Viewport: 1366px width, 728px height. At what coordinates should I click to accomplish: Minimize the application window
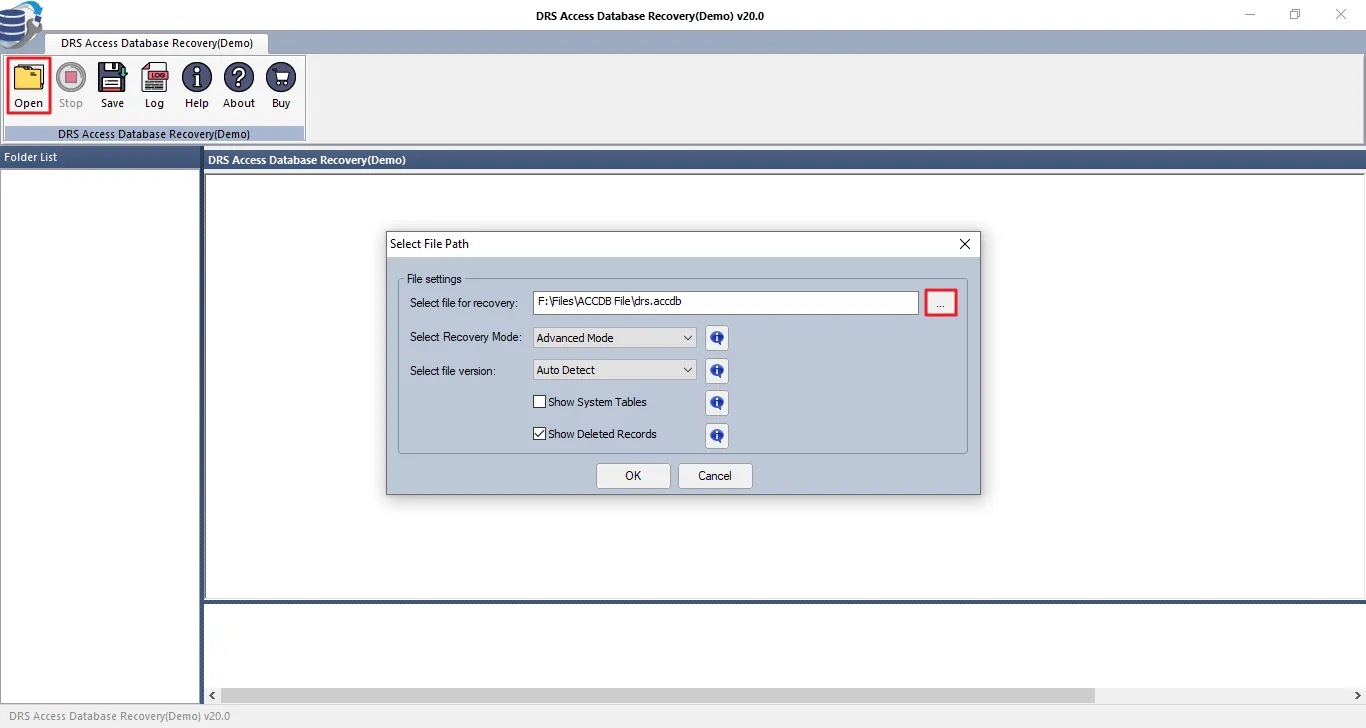click(x=1251, y=14)
